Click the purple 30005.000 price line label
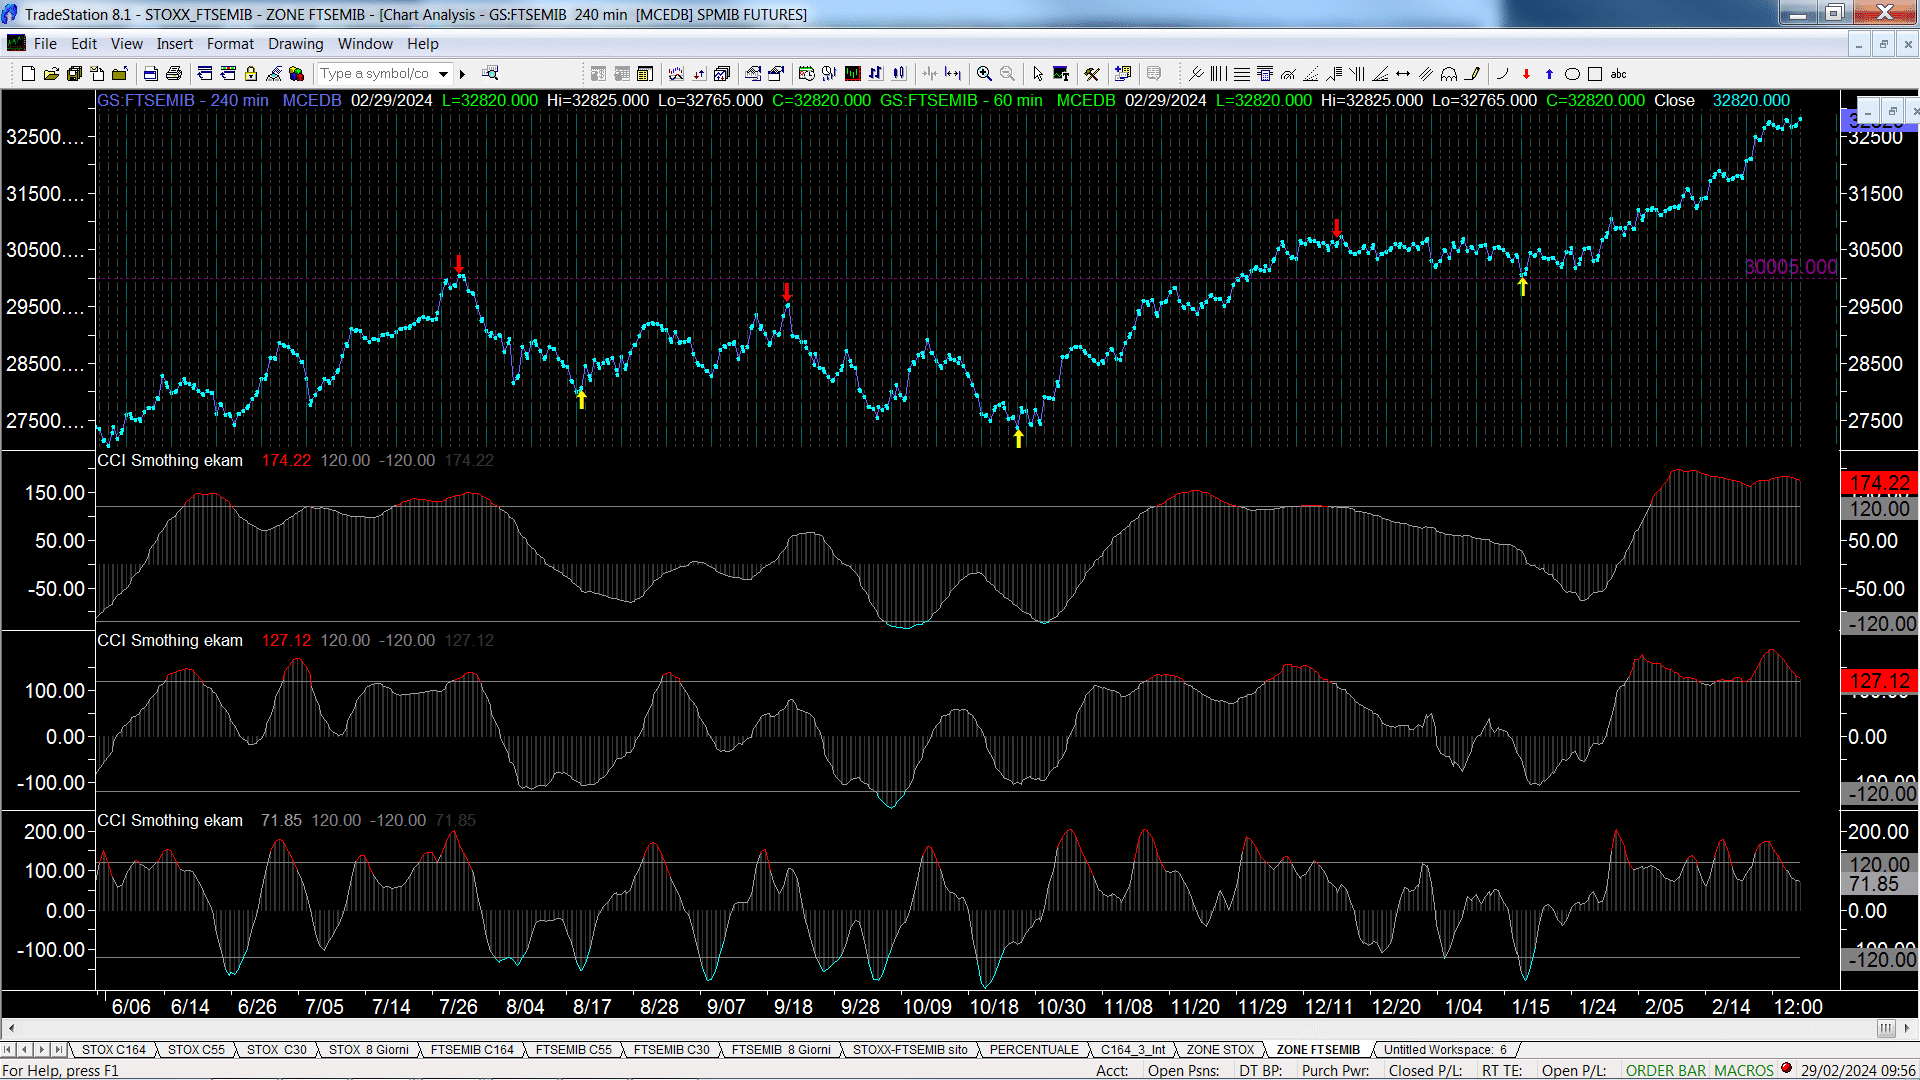 [x=1790, y=267]
